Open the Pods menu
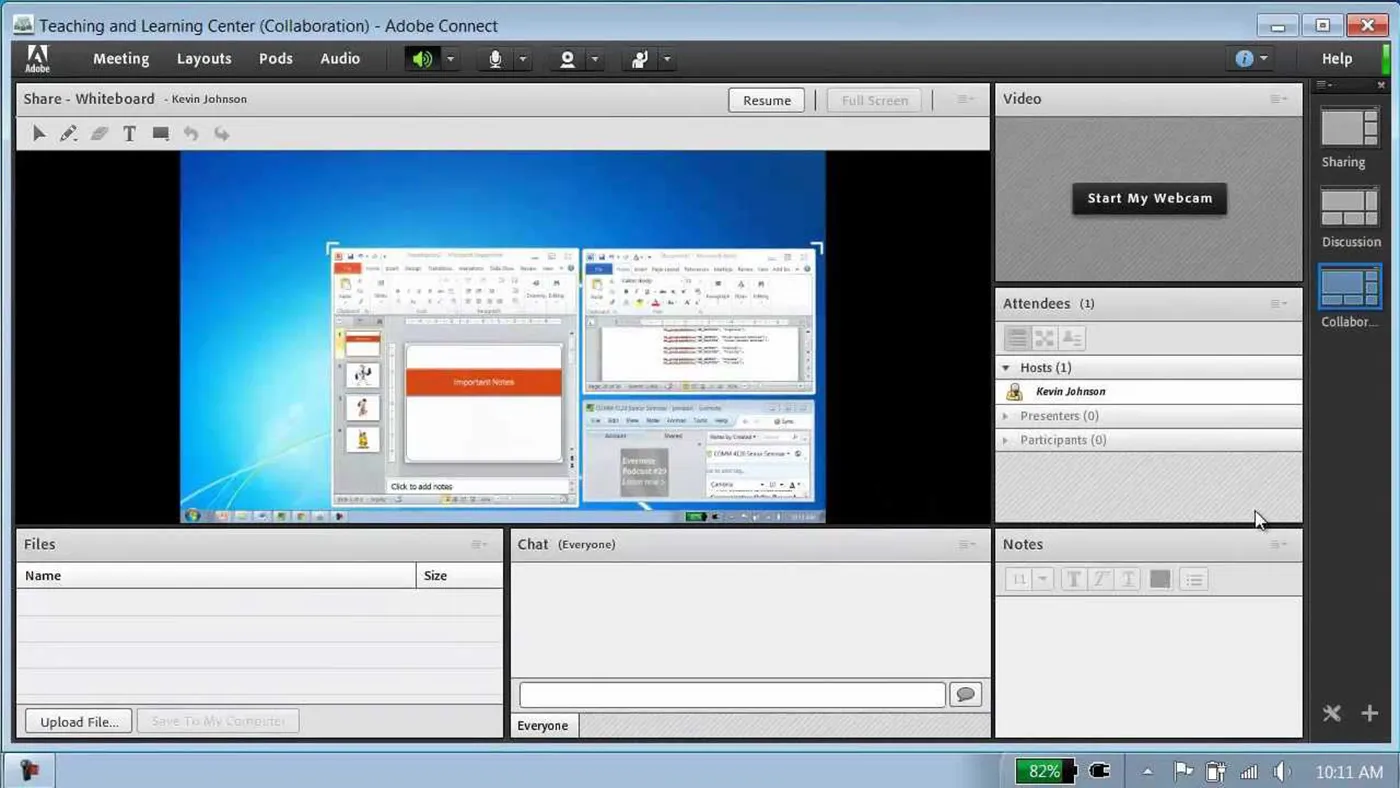This screenshot has height=788, width=1400. tap(276, 58)
